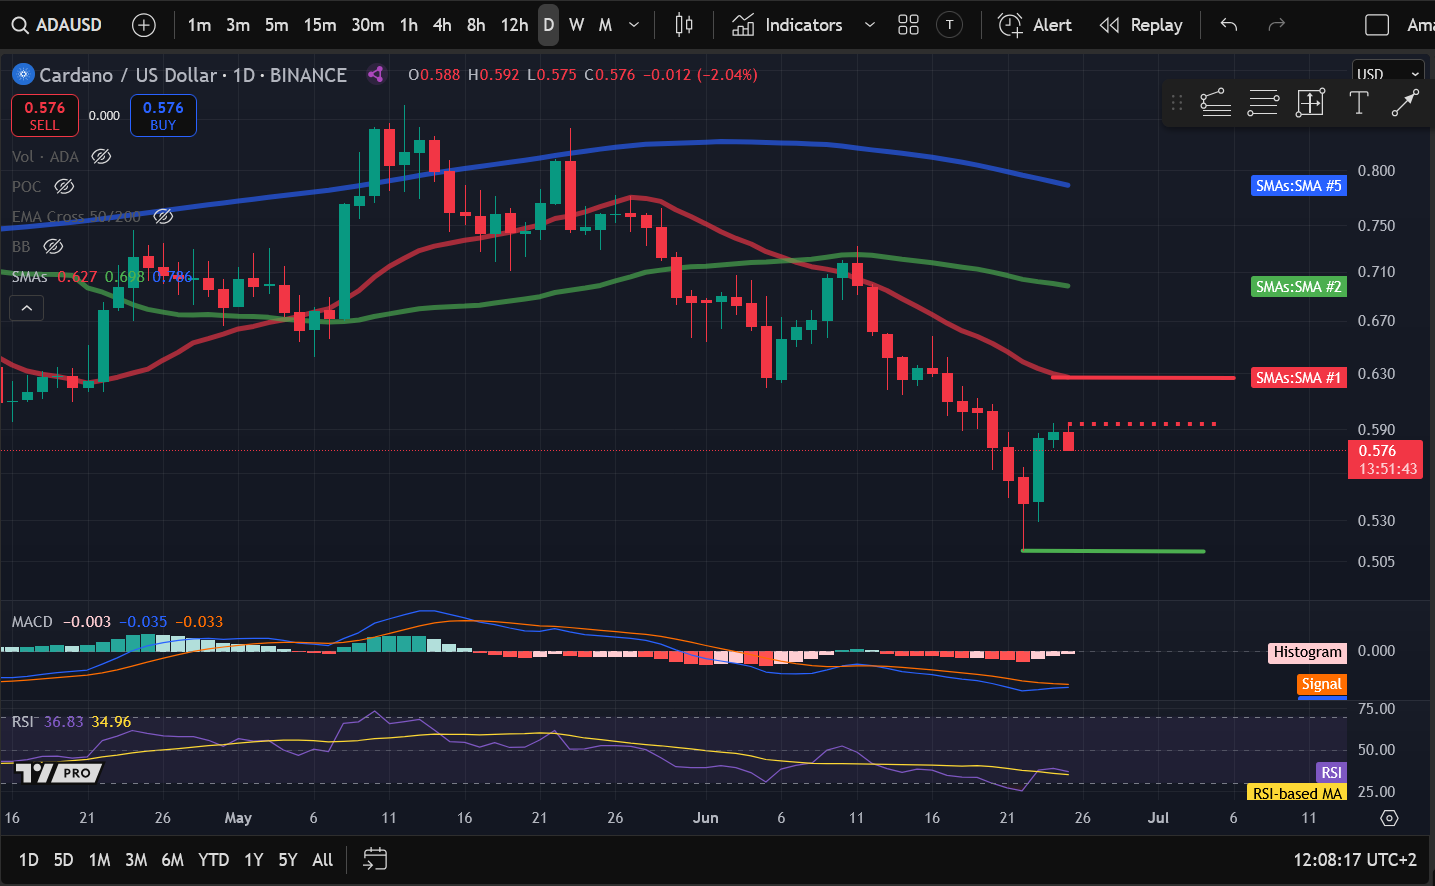
Task: Set date range to 5Y
Action: pyautogui.click(x=288, y=860)
